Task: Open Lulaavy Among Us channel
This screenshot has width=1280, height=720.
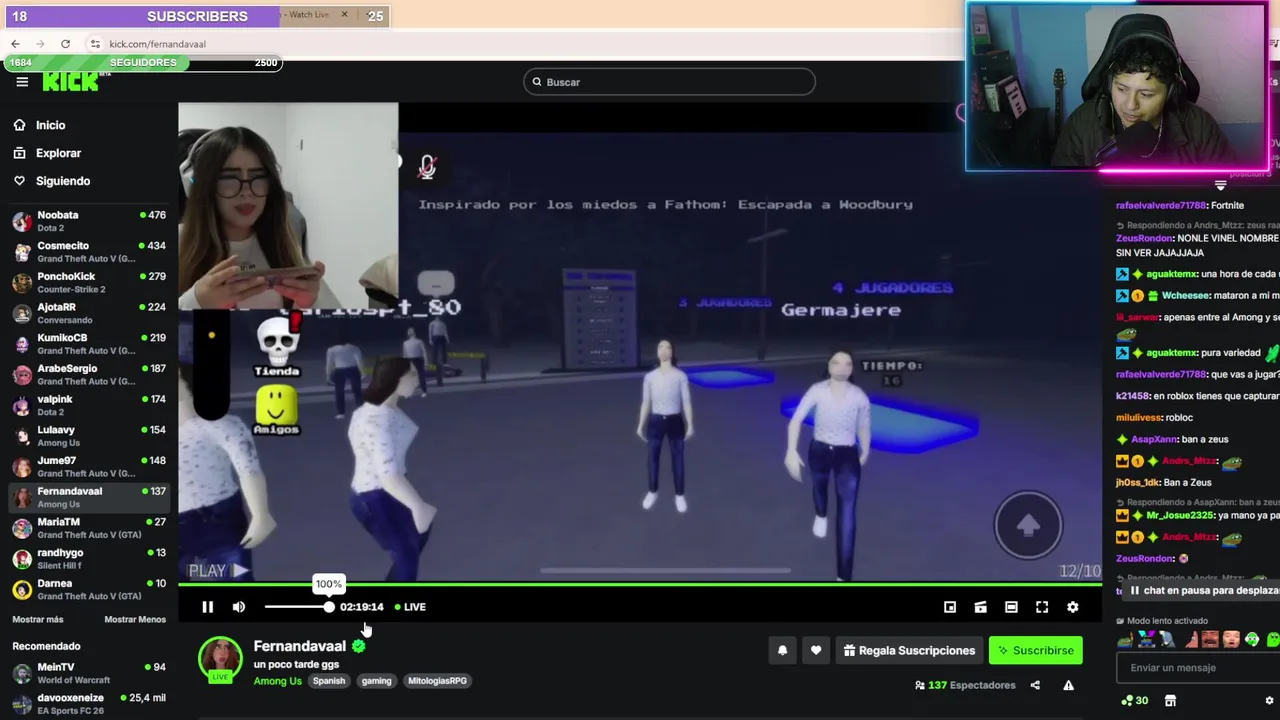Action: (89, 436)
